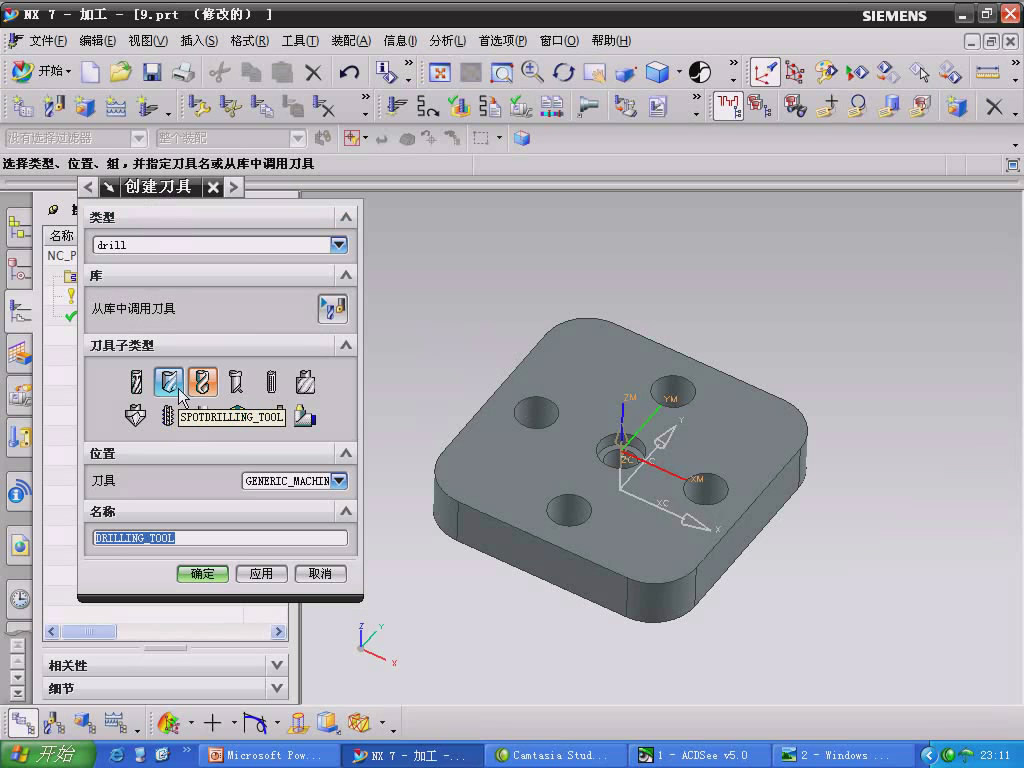
Task: Open the 文件(F) menu
Action: (48, 40)
